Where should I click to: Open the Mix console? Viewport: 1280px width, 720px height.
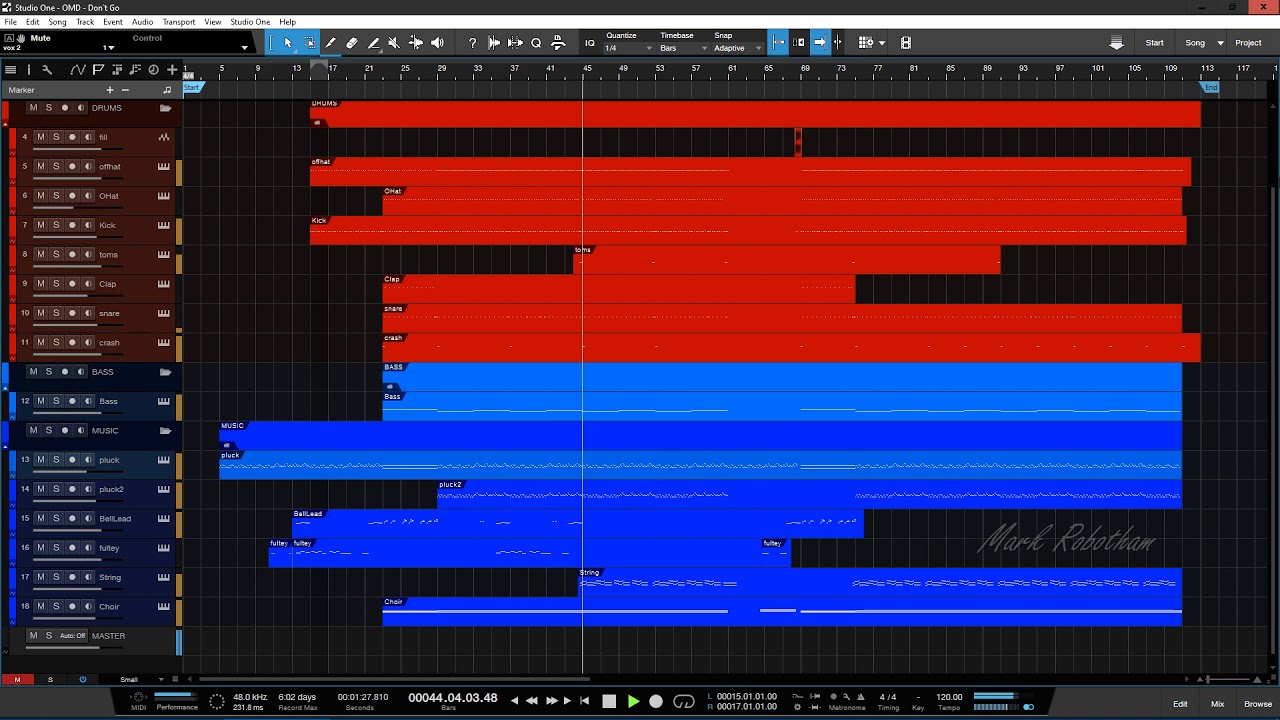pos(1217,704)
